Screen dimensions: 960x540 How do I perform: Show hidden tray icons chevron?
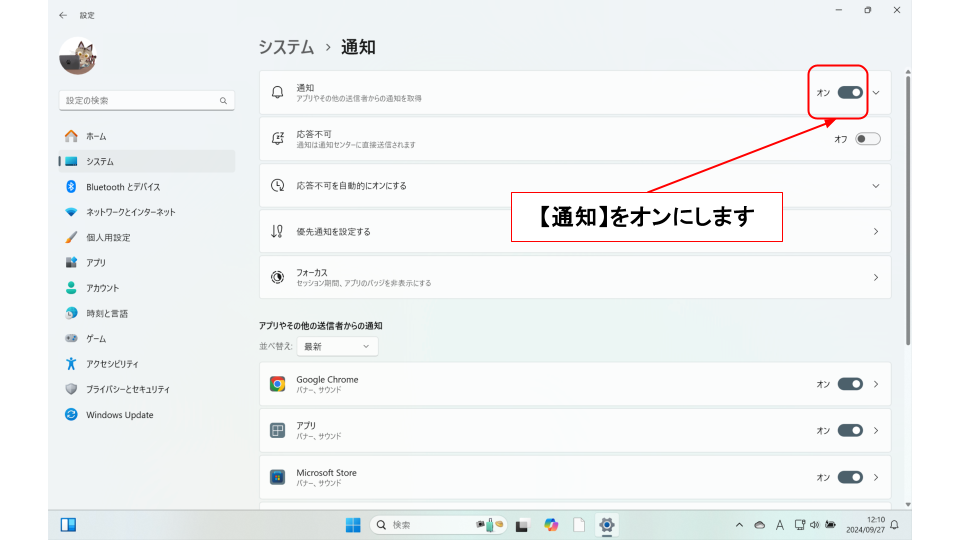click(x=739, y=525)
